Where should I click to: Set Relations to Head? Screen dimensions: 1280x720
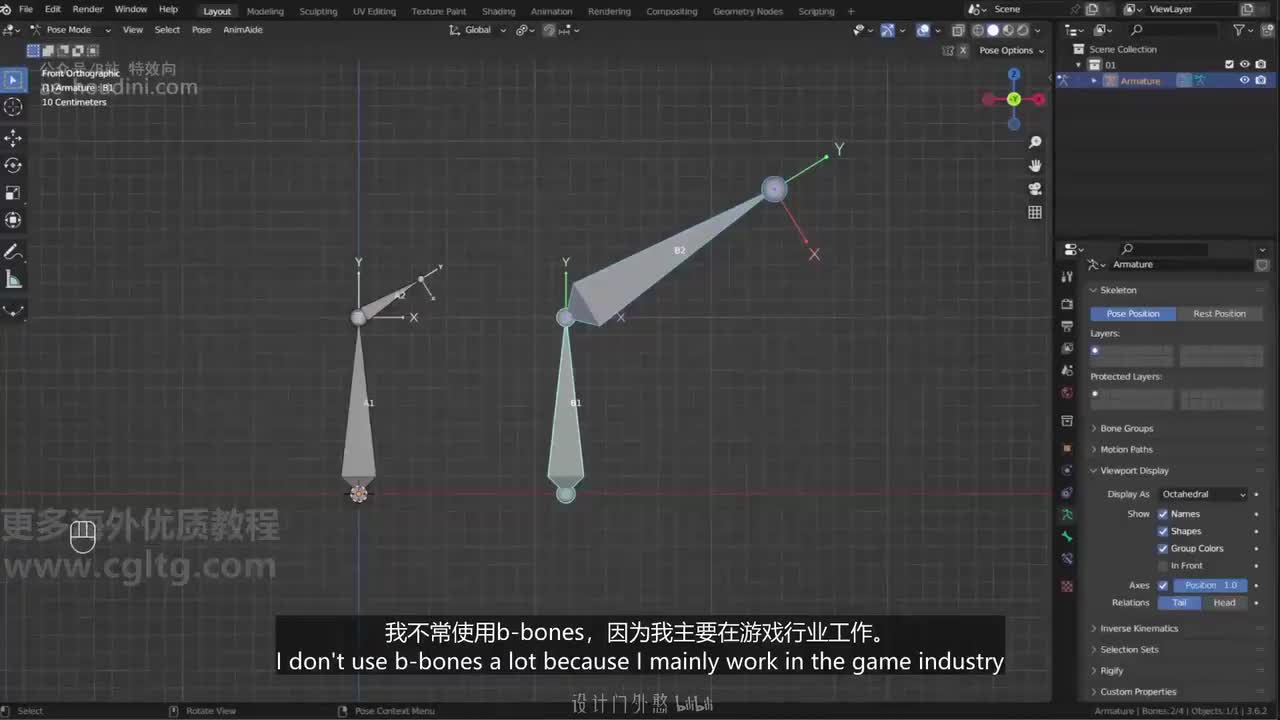pyautogui.click(x=1224, y=602)
